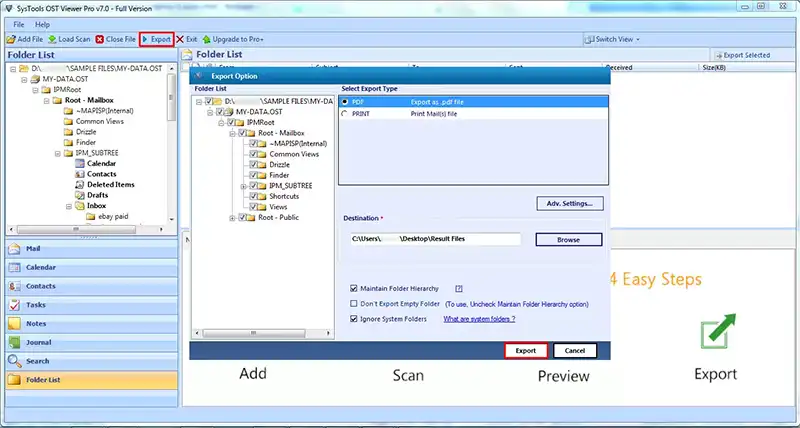This screenshot has width=800, height=428.
Task: Expand the Root - Public folder node
Action: (x=232, y=218)
